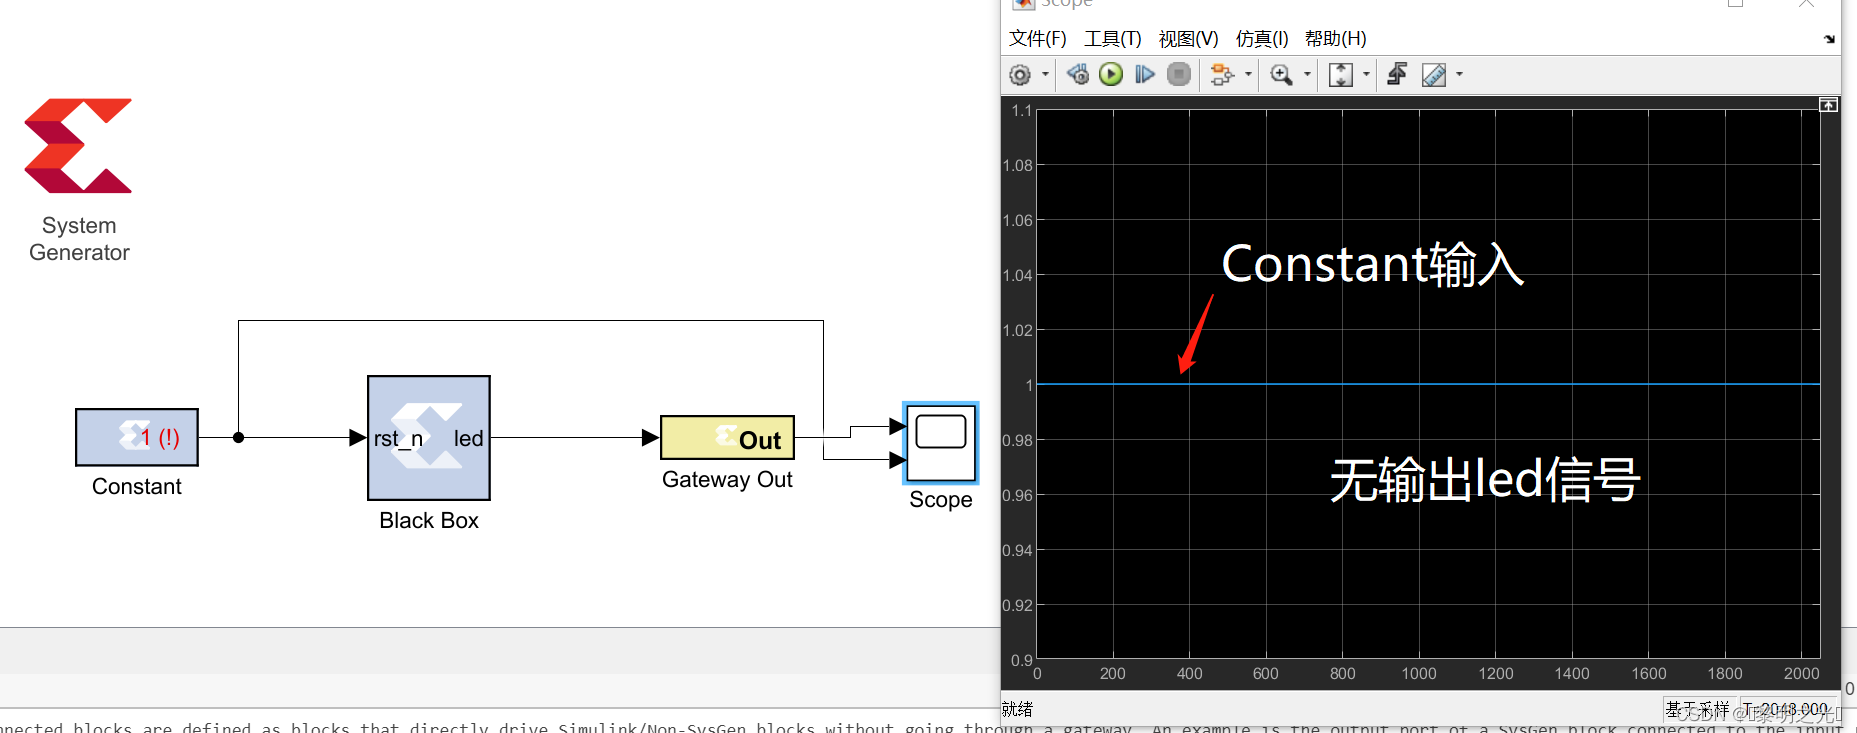Click the step back icon in Scope

click(x=1078, y=75)
